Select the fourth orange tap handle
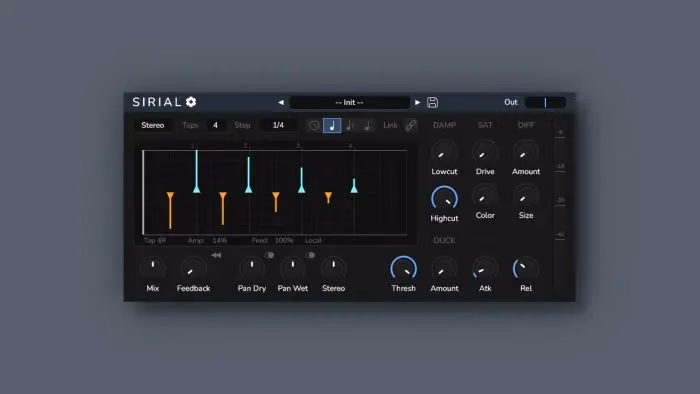Screen dimensions: 700x394 tap(328, 195)
